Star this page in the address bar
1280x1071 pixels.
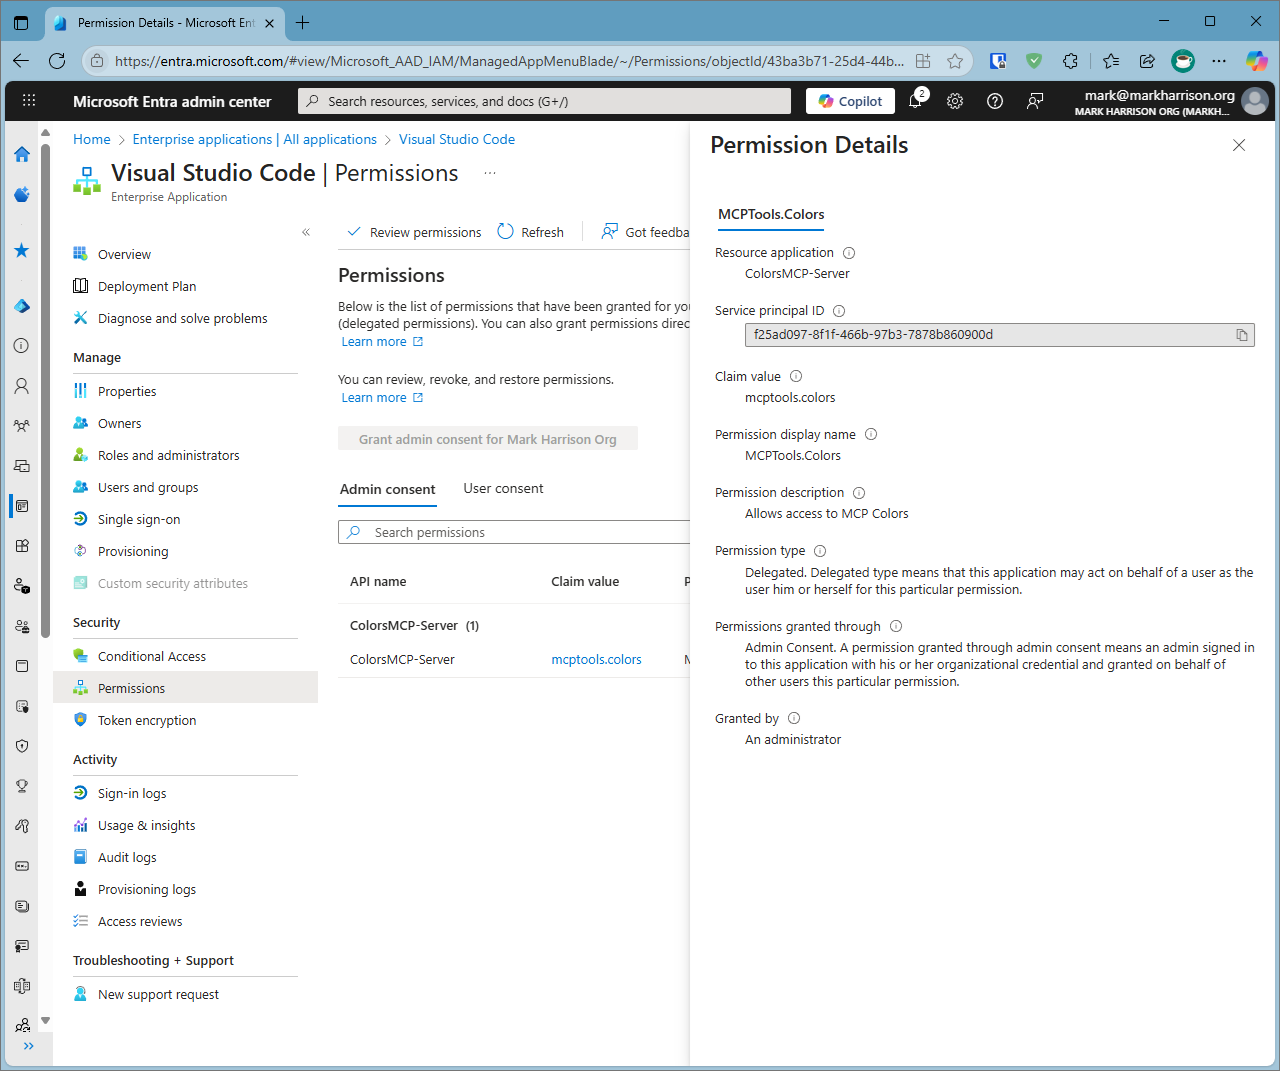[x=955, y=61]
